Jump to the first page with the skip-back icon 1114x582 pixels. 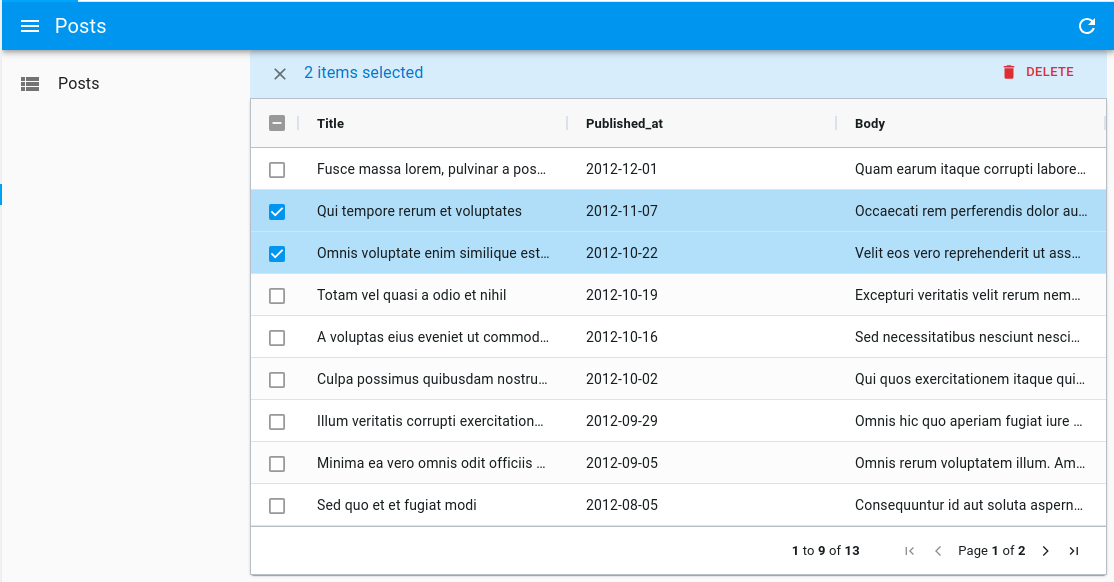(x=909, y=551)
